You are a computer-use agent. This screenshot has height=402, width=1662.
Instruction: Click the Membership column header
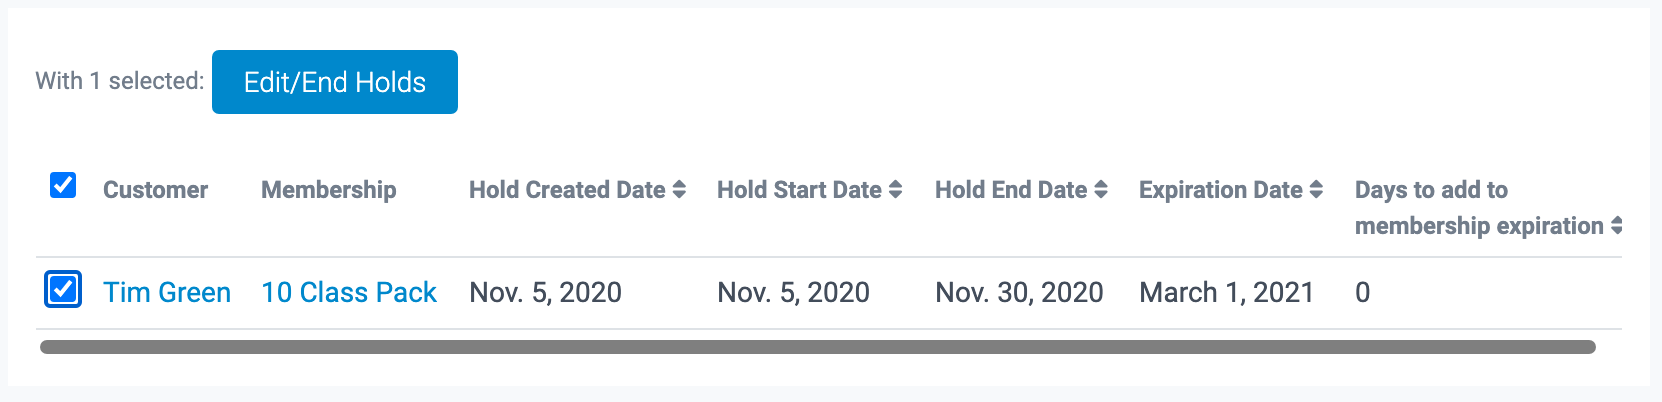328,190
